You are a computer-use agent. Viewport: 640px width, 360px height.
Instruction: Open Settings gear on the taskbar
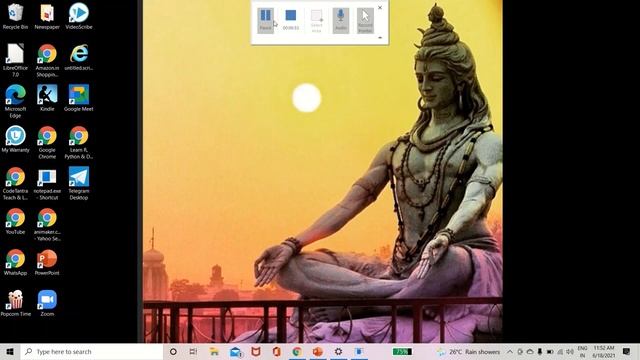[x=338, y=351]
